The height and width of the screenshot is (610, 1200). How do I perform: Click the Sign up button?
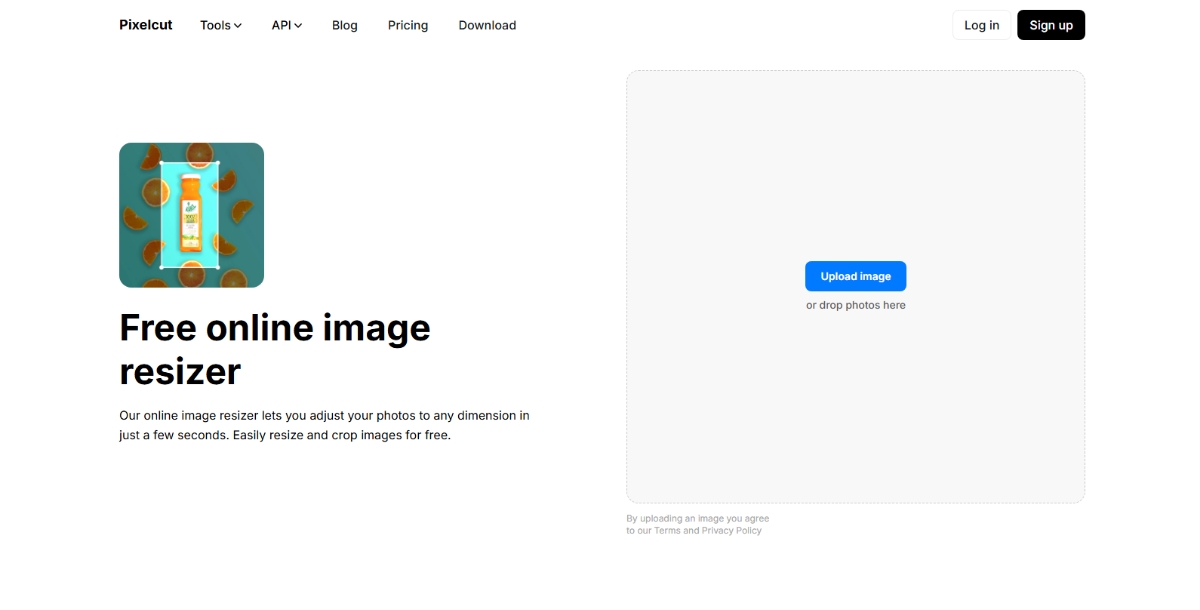coord(1051,25)
